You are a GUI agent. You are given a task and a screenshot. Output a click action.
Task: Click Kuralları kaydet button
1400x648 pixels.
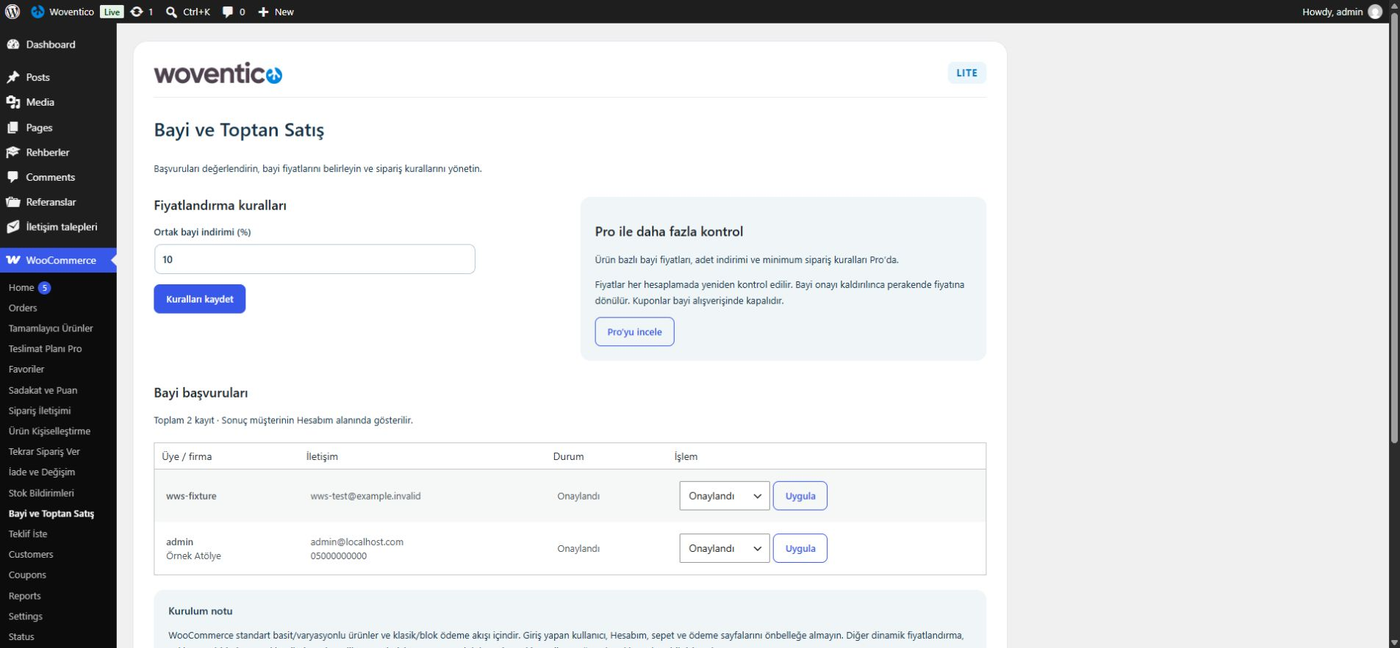coord(200,299)
